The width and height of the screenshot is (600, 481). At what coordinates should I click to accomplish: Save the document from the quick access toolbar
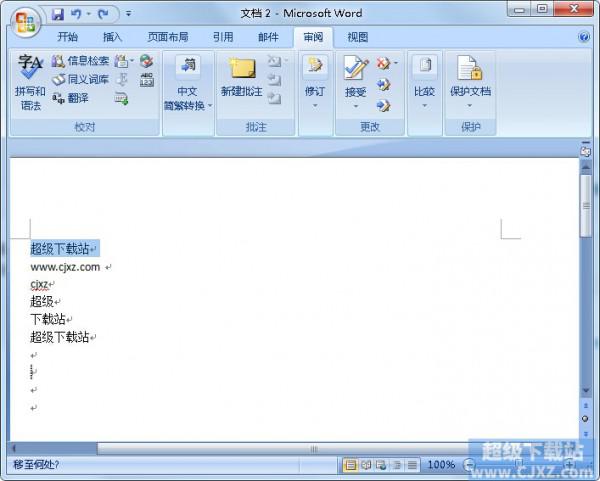[58, 15]
